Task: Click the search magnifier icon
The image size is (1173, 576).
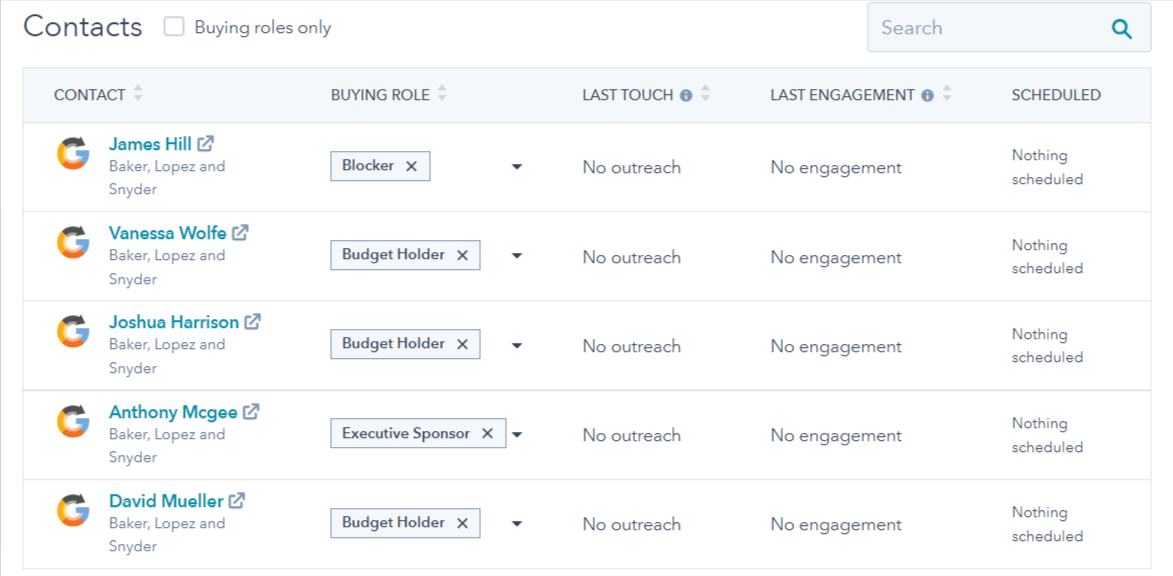Action: 1121,29
